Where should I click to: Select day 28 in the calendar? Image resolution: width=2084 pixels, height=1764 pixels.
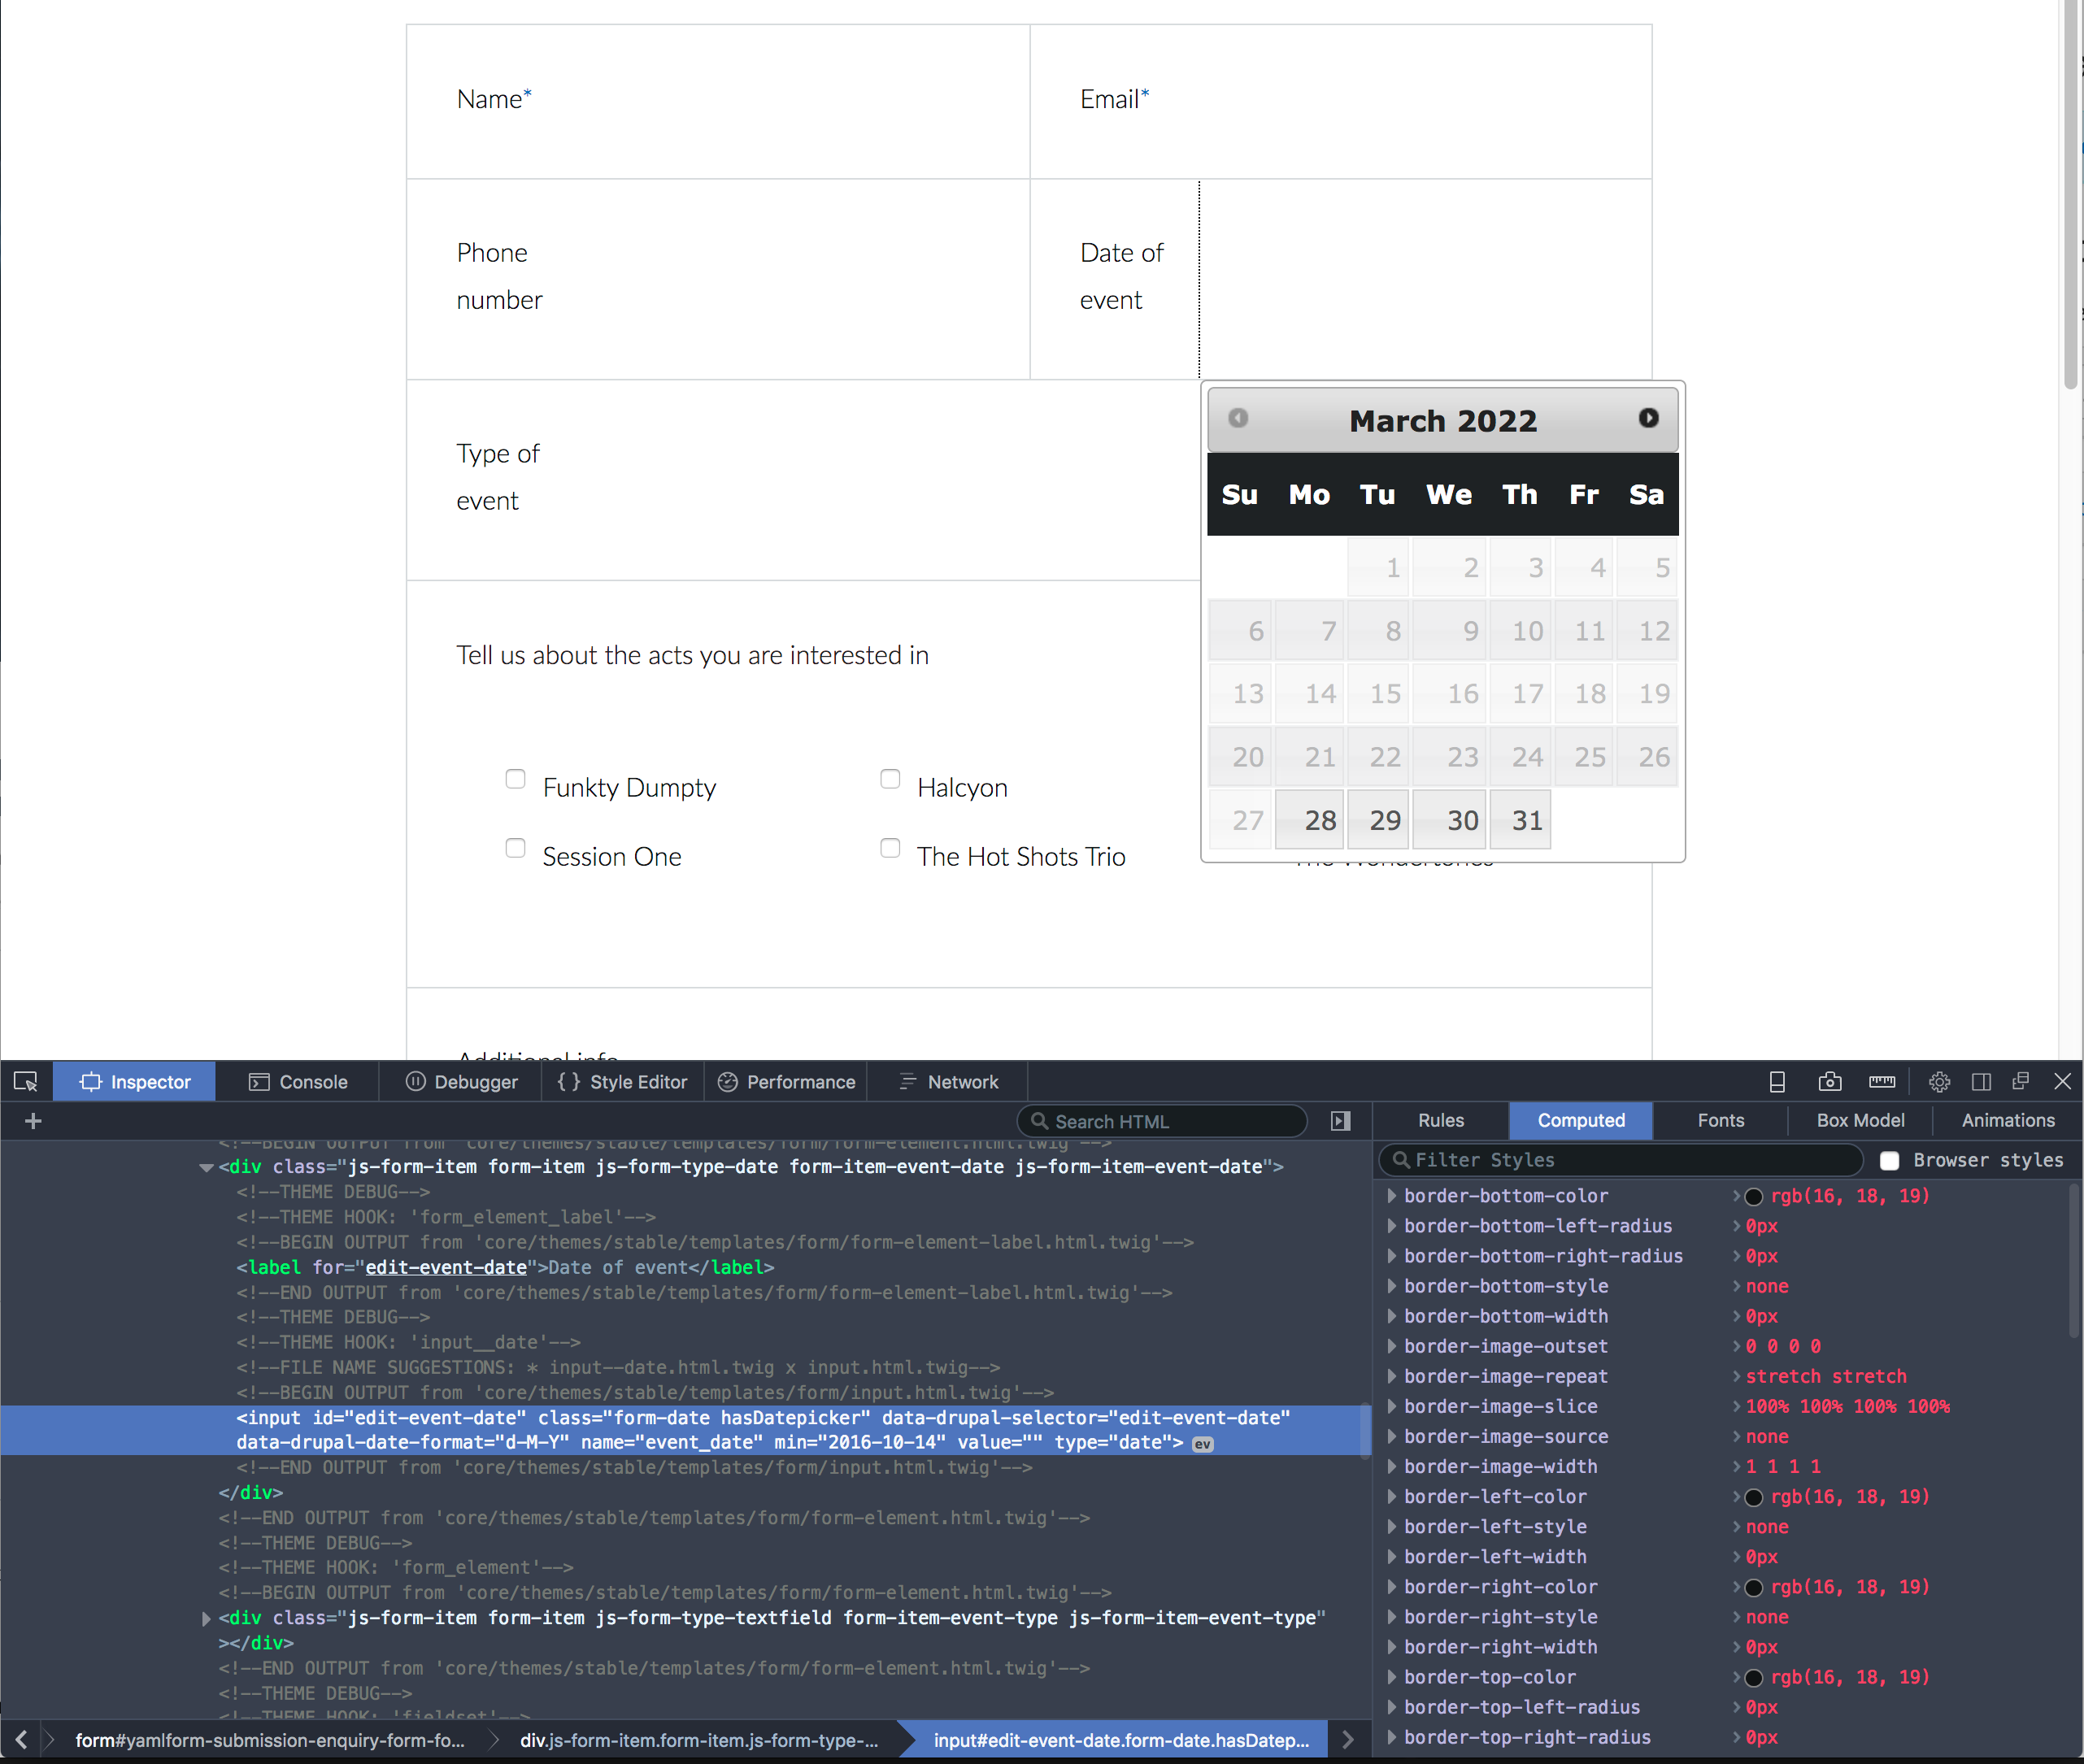(x=1309, y=820)
